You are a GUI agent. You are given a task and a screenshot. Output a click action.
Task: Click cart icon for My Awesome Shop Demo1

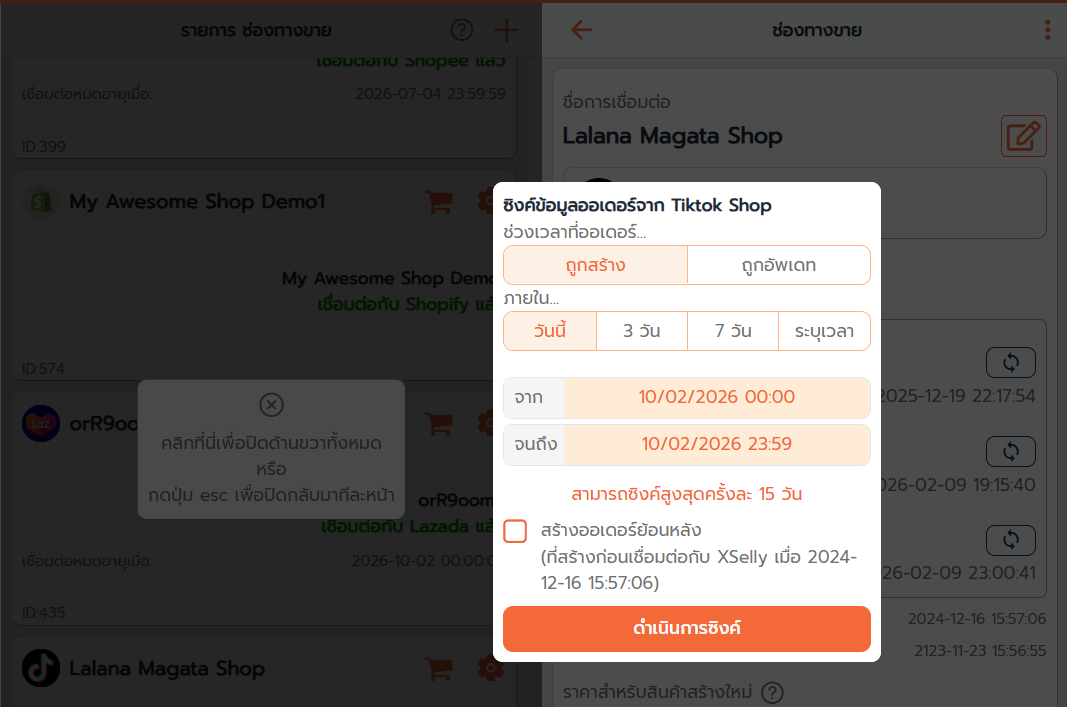tap(438, 202)
